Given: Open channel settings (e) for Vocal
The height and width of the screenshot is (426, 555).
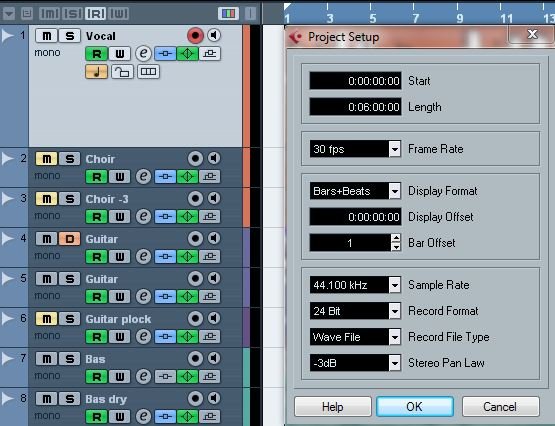Looking at the screenshot, I should pos(143,53).
